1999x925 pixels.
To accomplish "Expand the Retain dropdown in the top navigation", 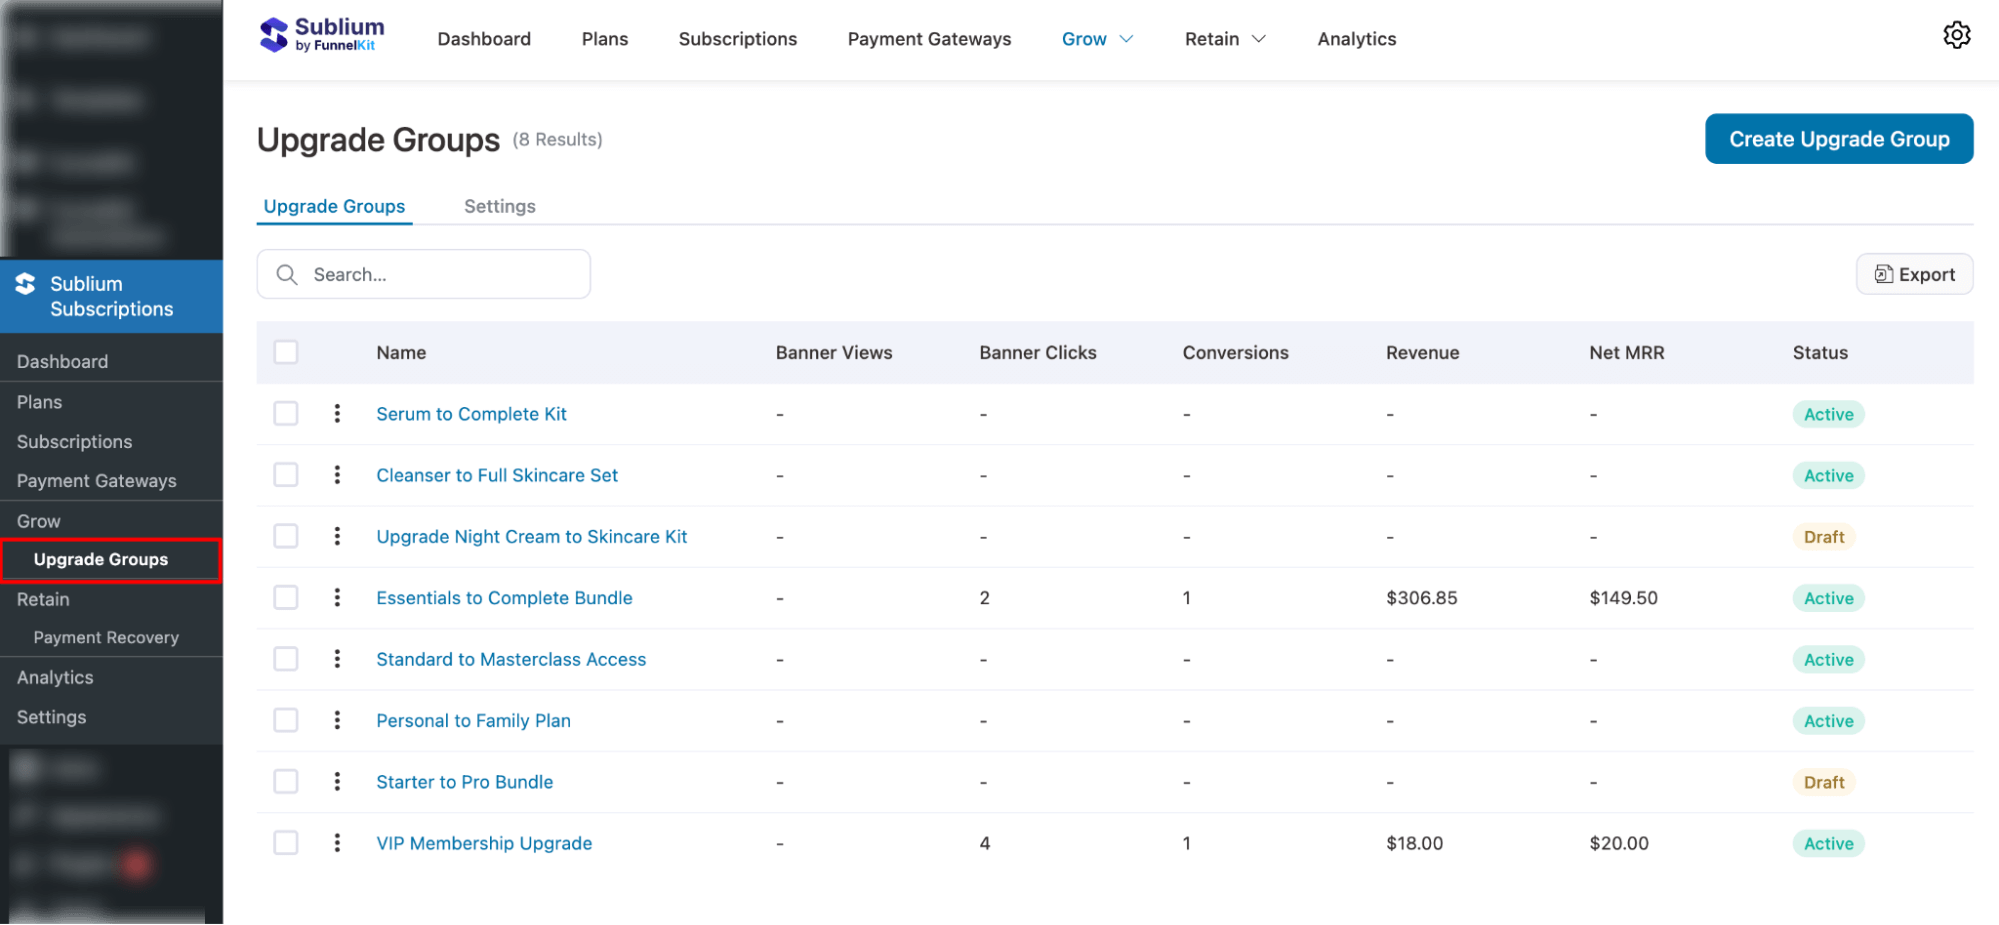I will click(x=1224, y=39).
